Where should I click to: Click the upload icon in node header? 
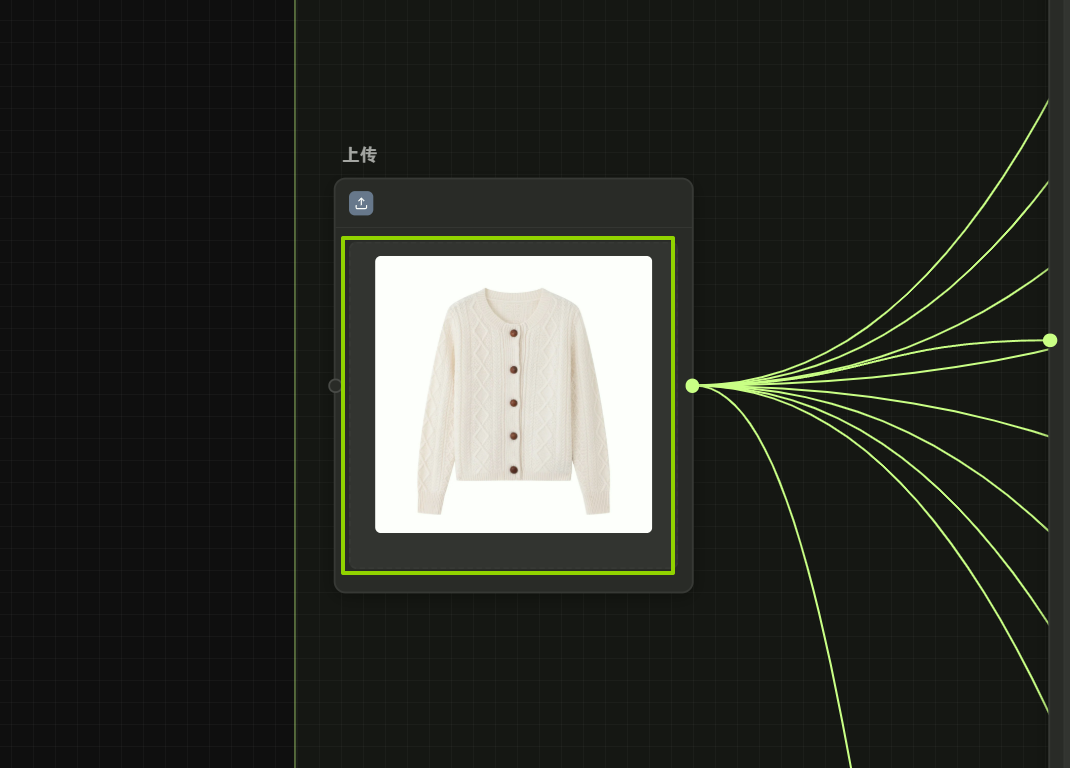pyautogui.click(x=361, y=203)
